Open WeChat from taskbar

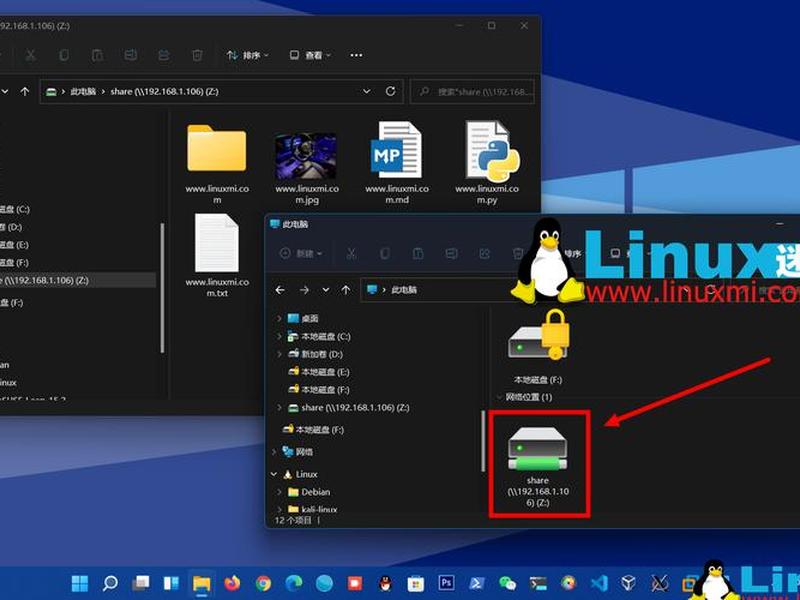(507, 583)
